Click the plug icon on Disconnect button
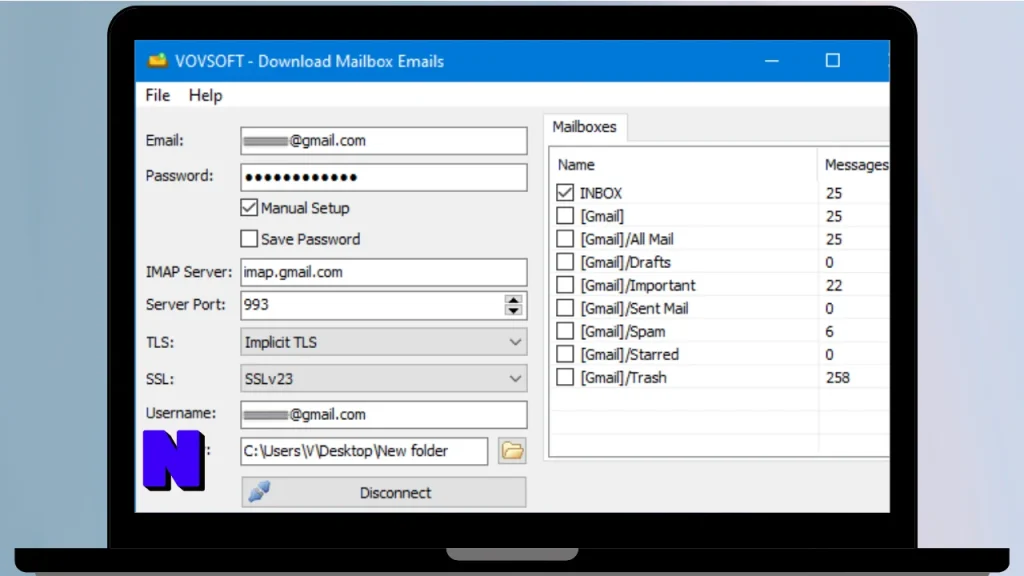This screenshot has width=1024, height=576. tap(260, 492)
